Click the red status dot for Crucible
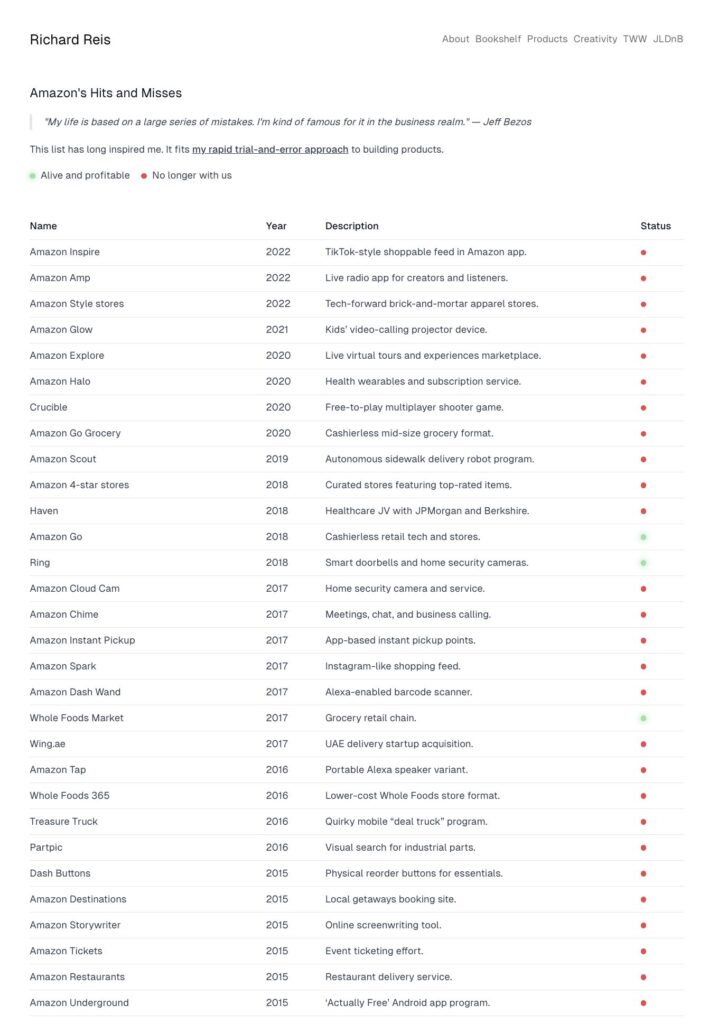This screenshot has height=1024, width=709. (x=643, y=408)
